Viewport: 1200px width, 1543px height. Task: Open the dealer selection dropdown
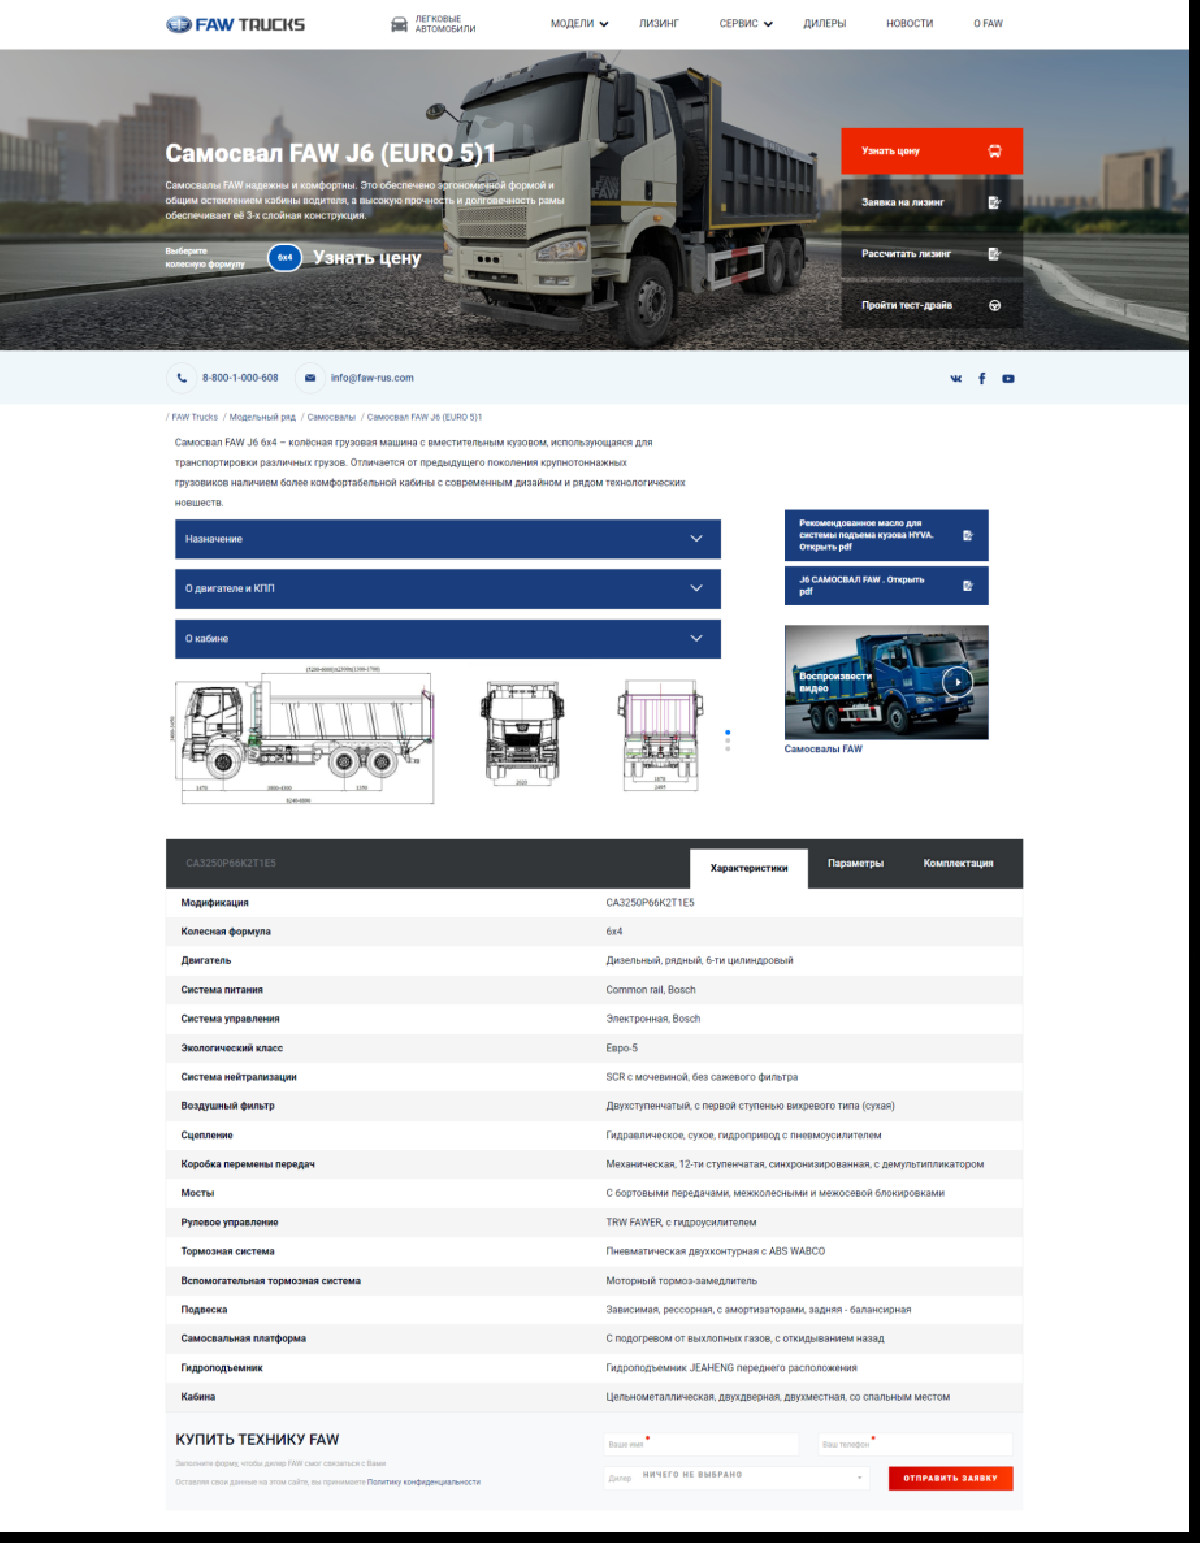coord(736,1477)
